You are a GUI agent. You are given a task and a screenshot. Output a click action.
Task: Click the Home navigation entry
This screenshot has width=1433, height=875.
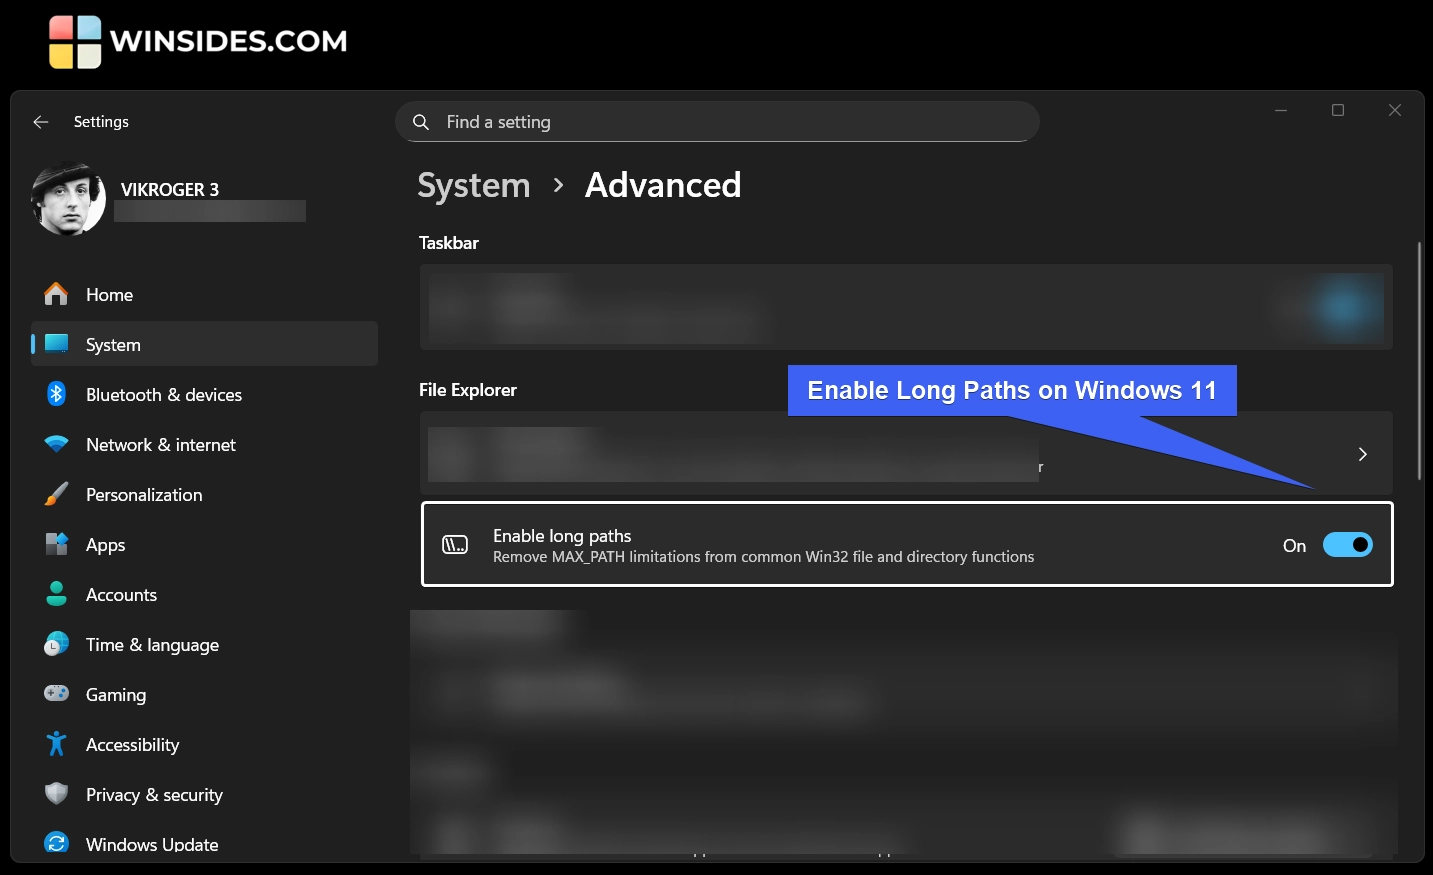109,294
